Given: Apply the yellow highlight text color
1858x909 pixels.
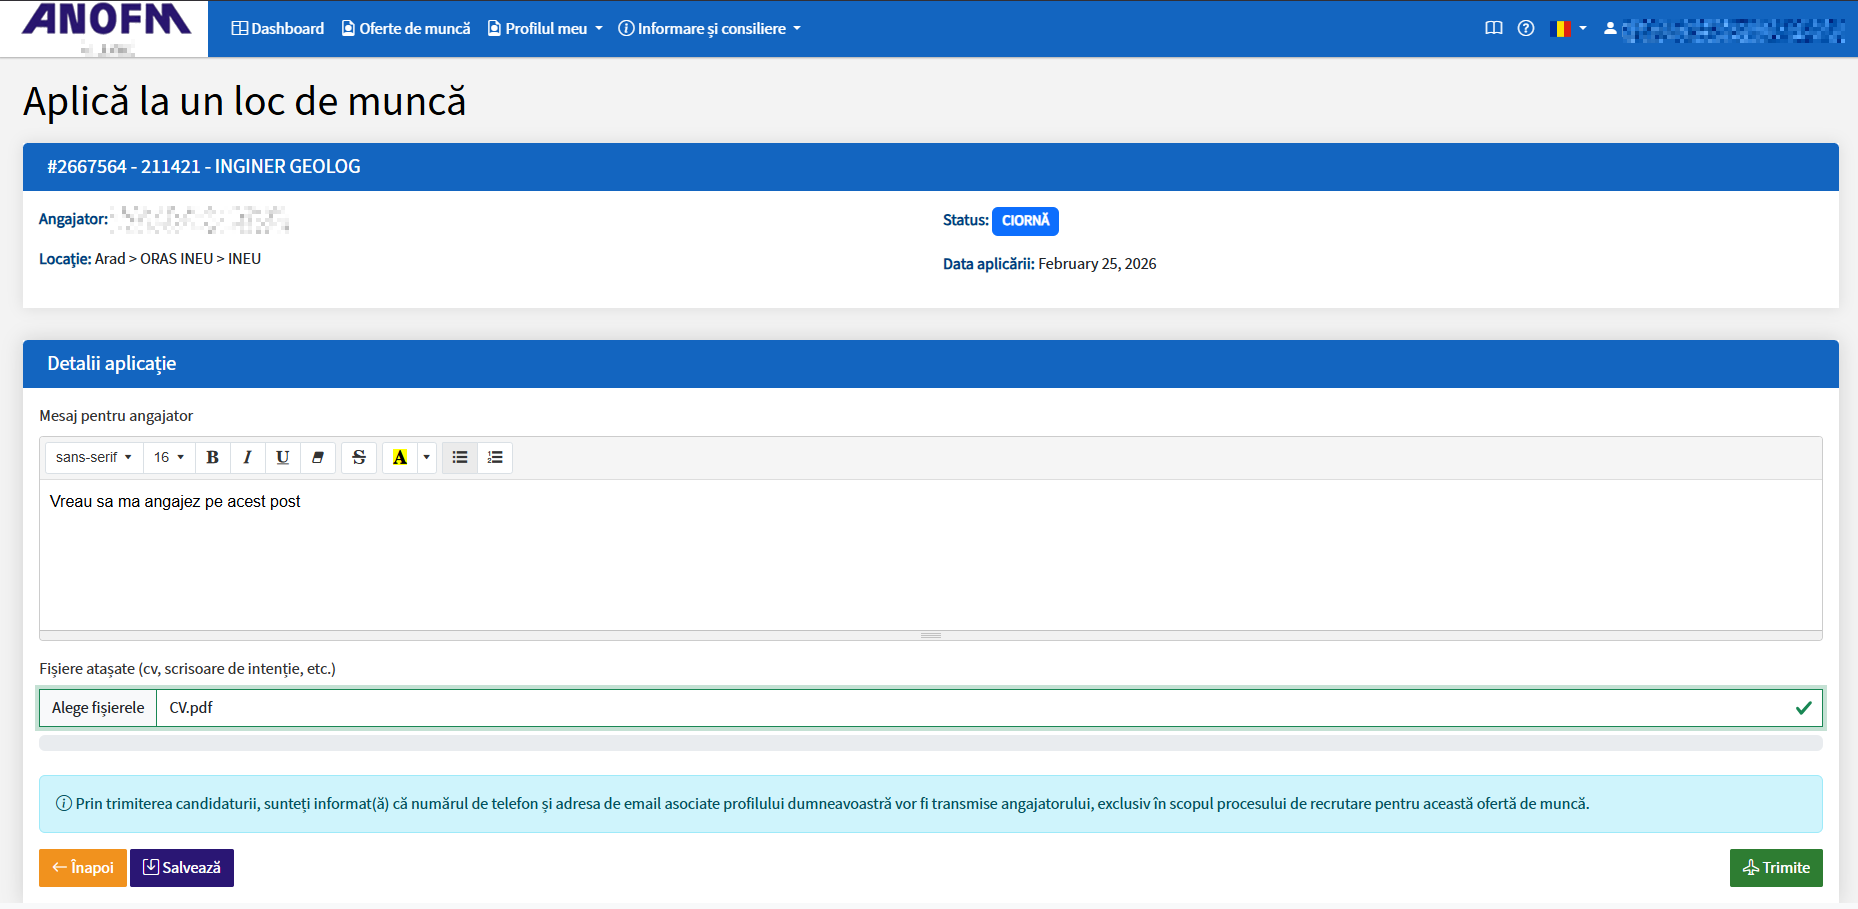Looking at the screenshot, I should [400, 457].
